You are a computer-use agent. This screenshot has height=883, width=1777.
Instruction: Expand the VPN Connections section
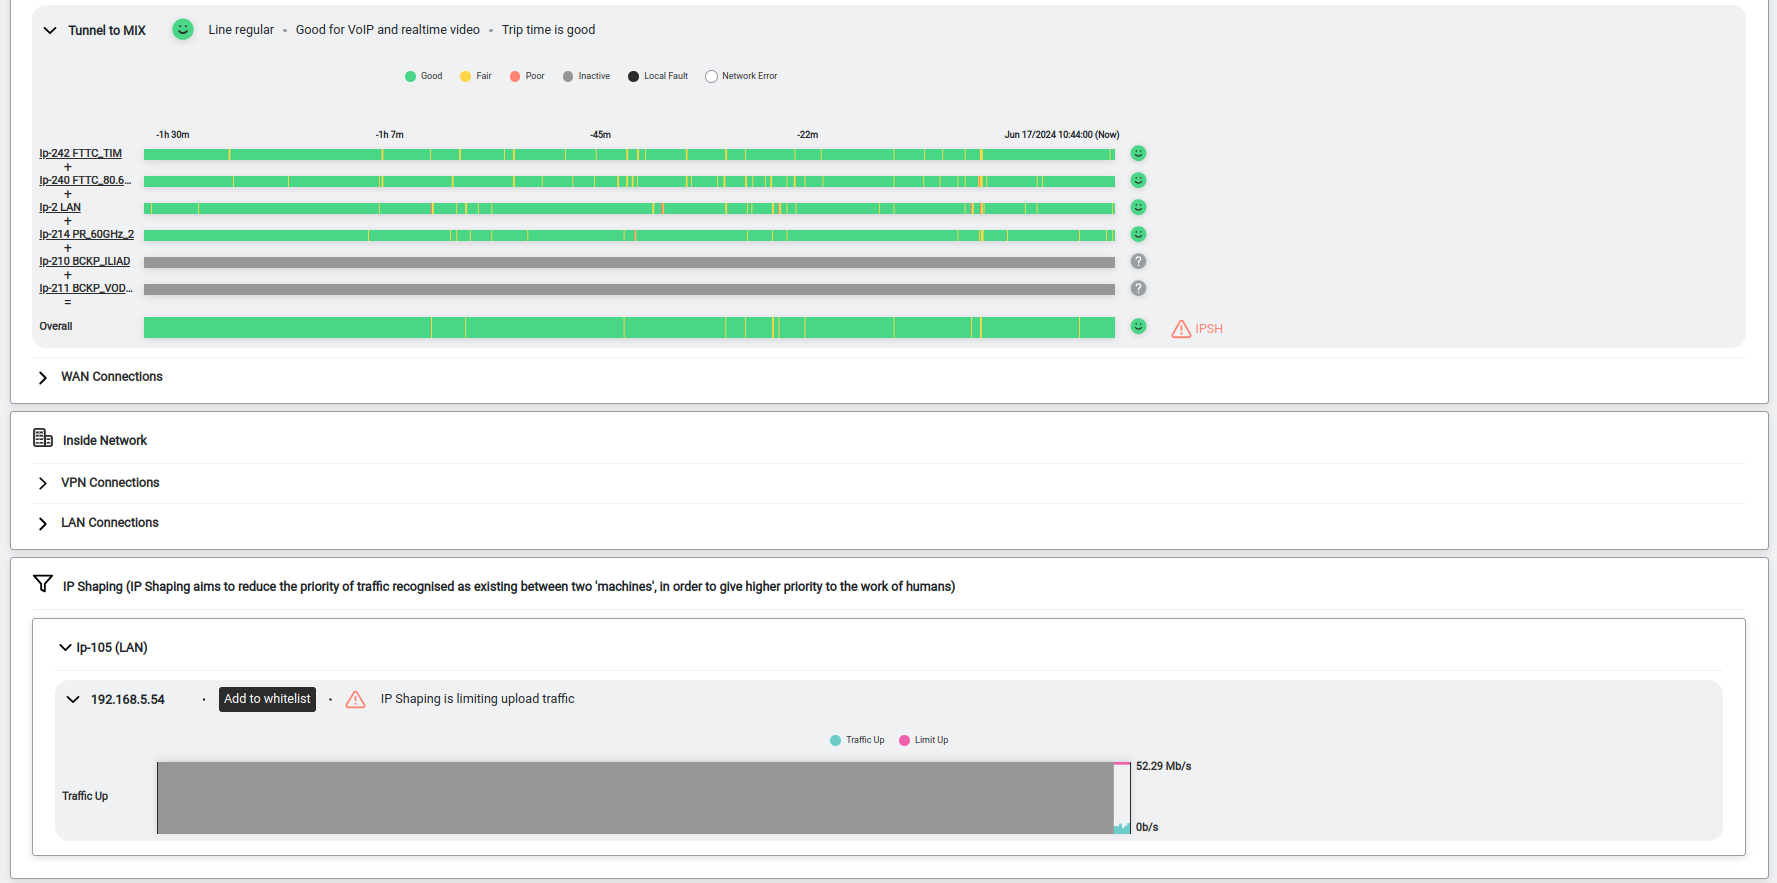(x=42, y=483)
